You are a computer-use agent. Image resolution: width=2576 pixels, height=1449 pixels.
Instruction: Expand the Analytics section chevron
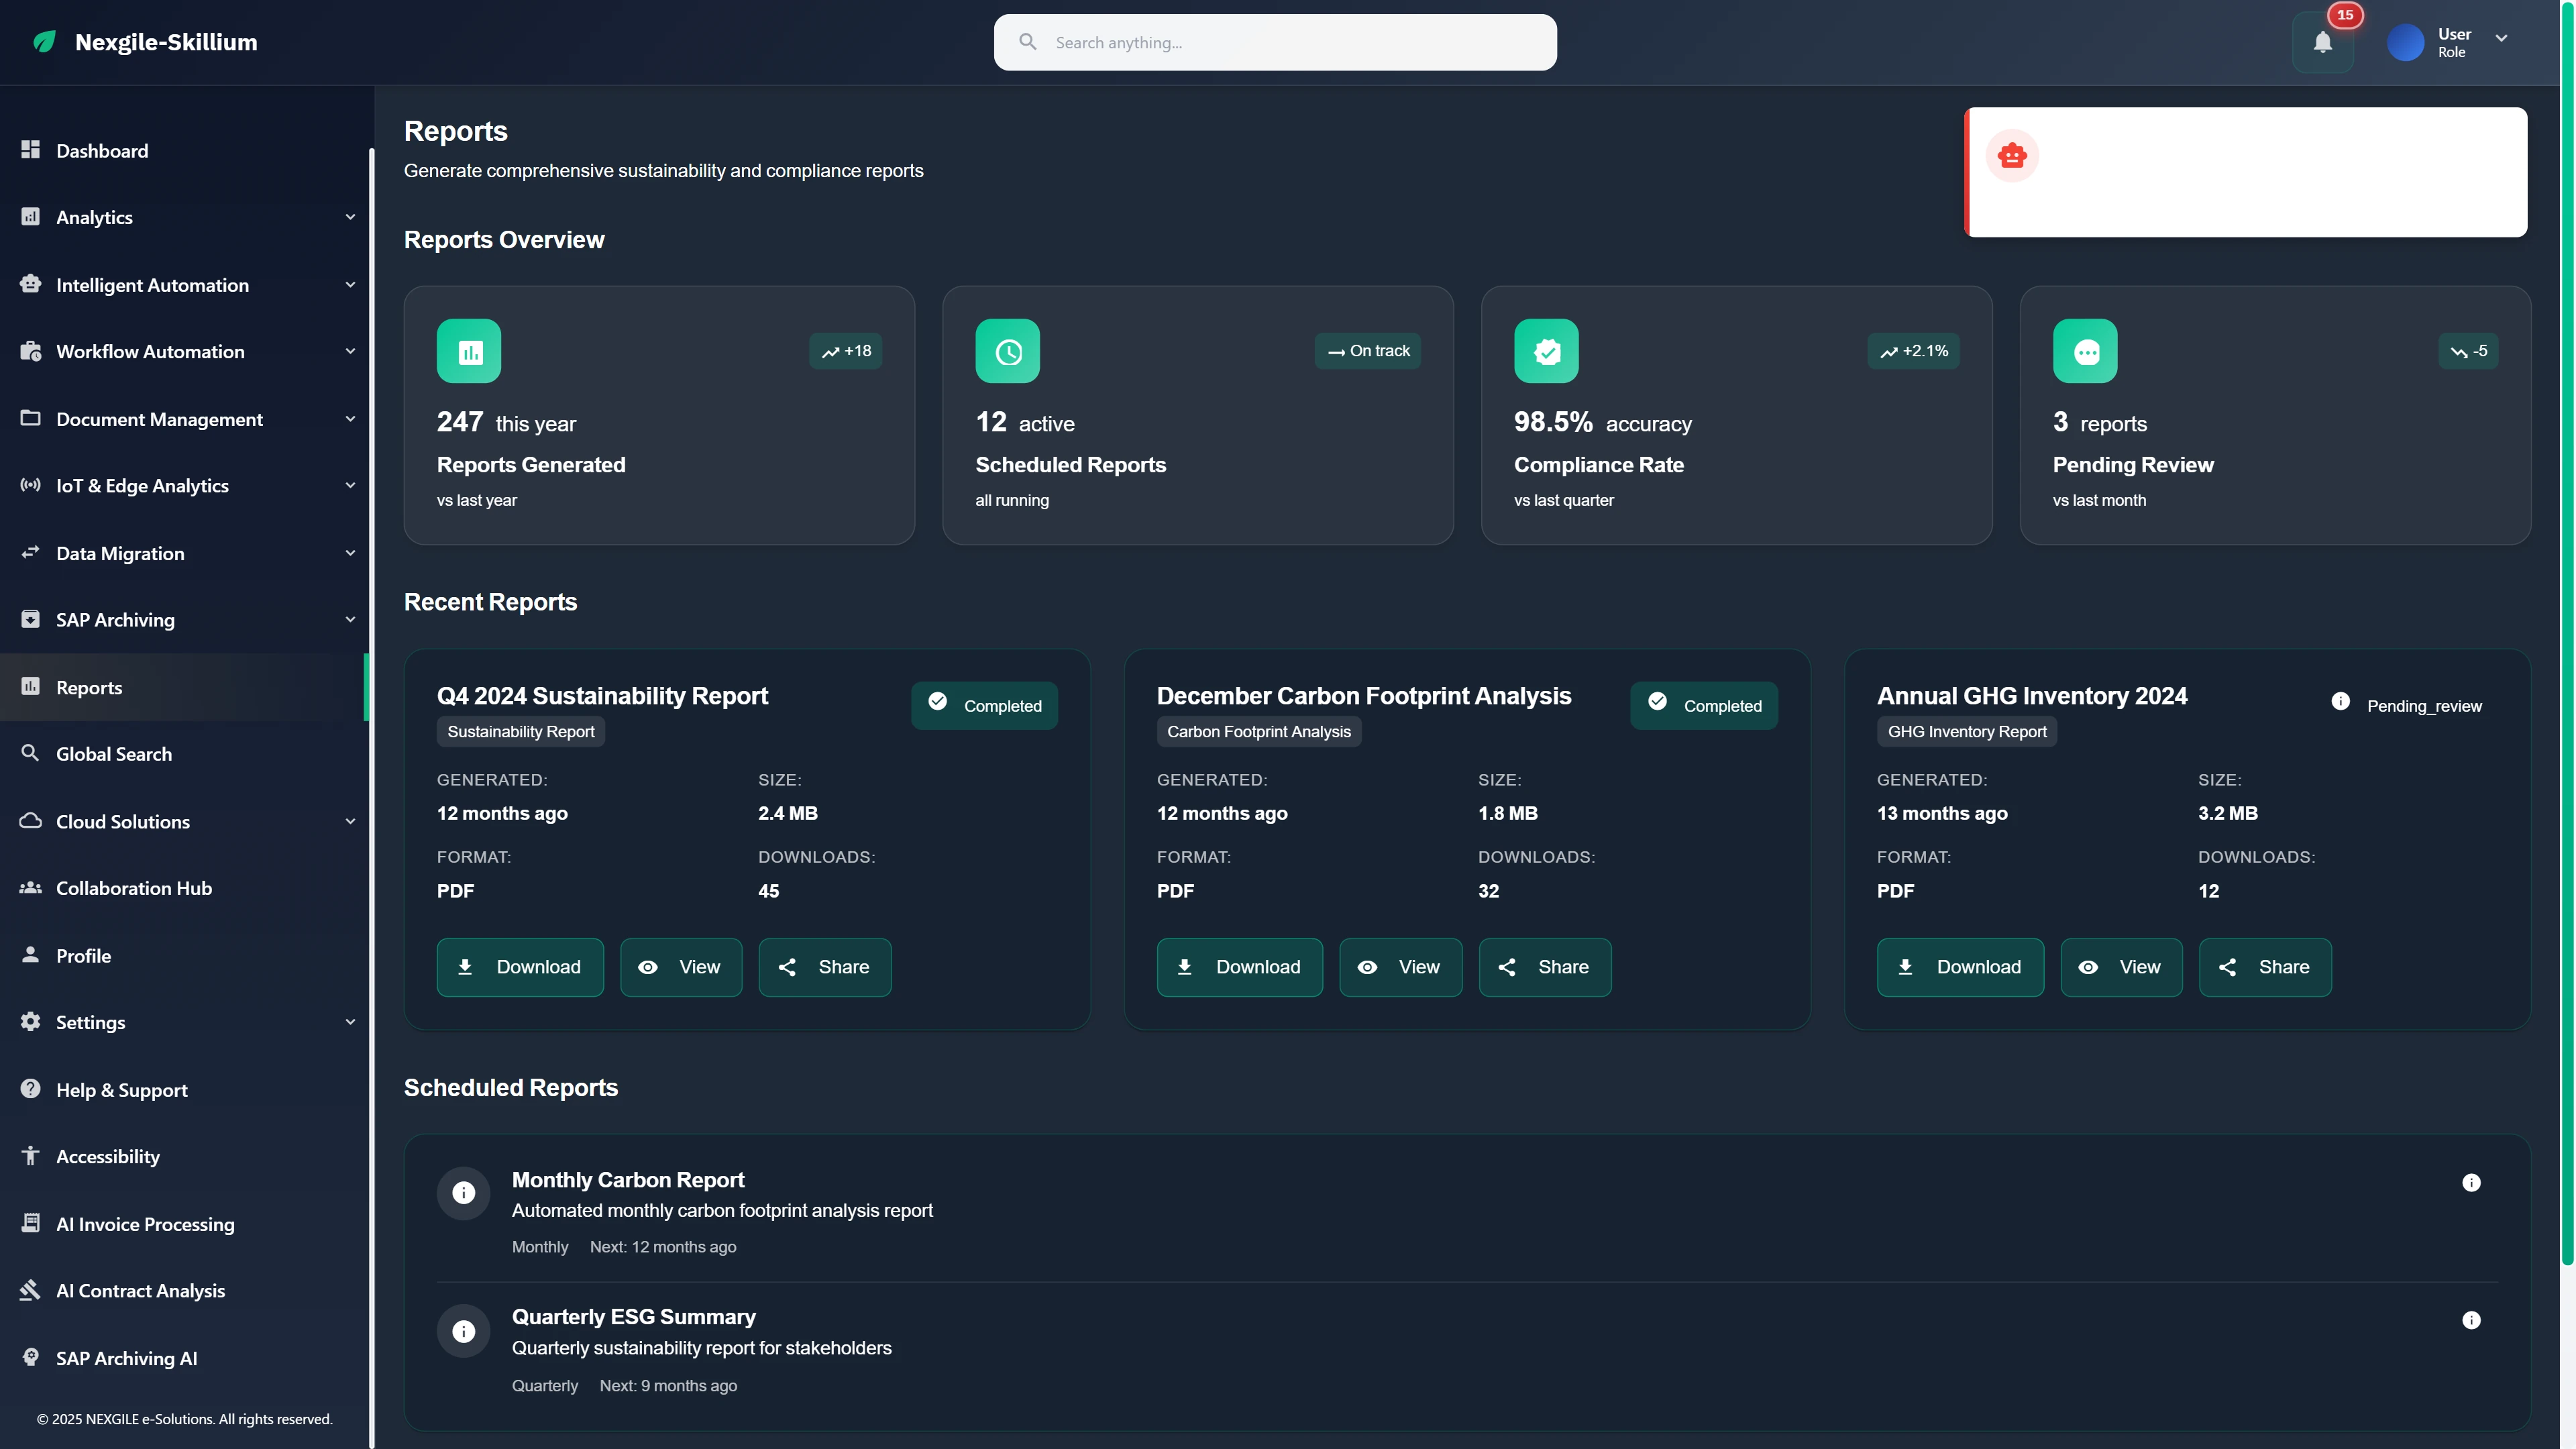pos(350,217)
